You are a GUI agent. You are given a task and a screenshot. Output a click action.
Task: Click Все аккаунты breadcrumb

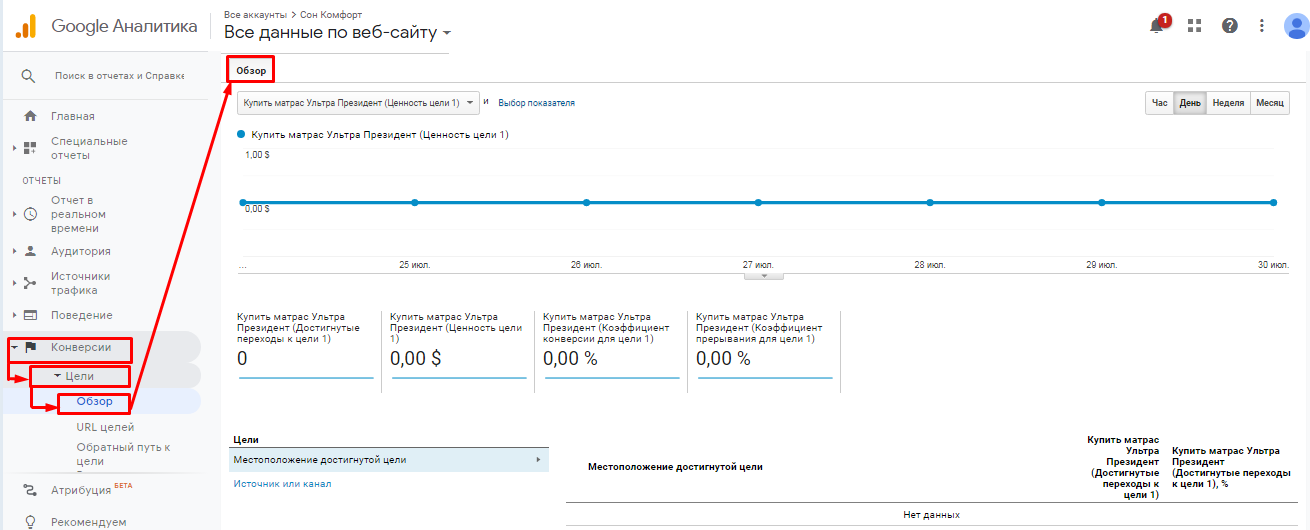click(254, 14)
